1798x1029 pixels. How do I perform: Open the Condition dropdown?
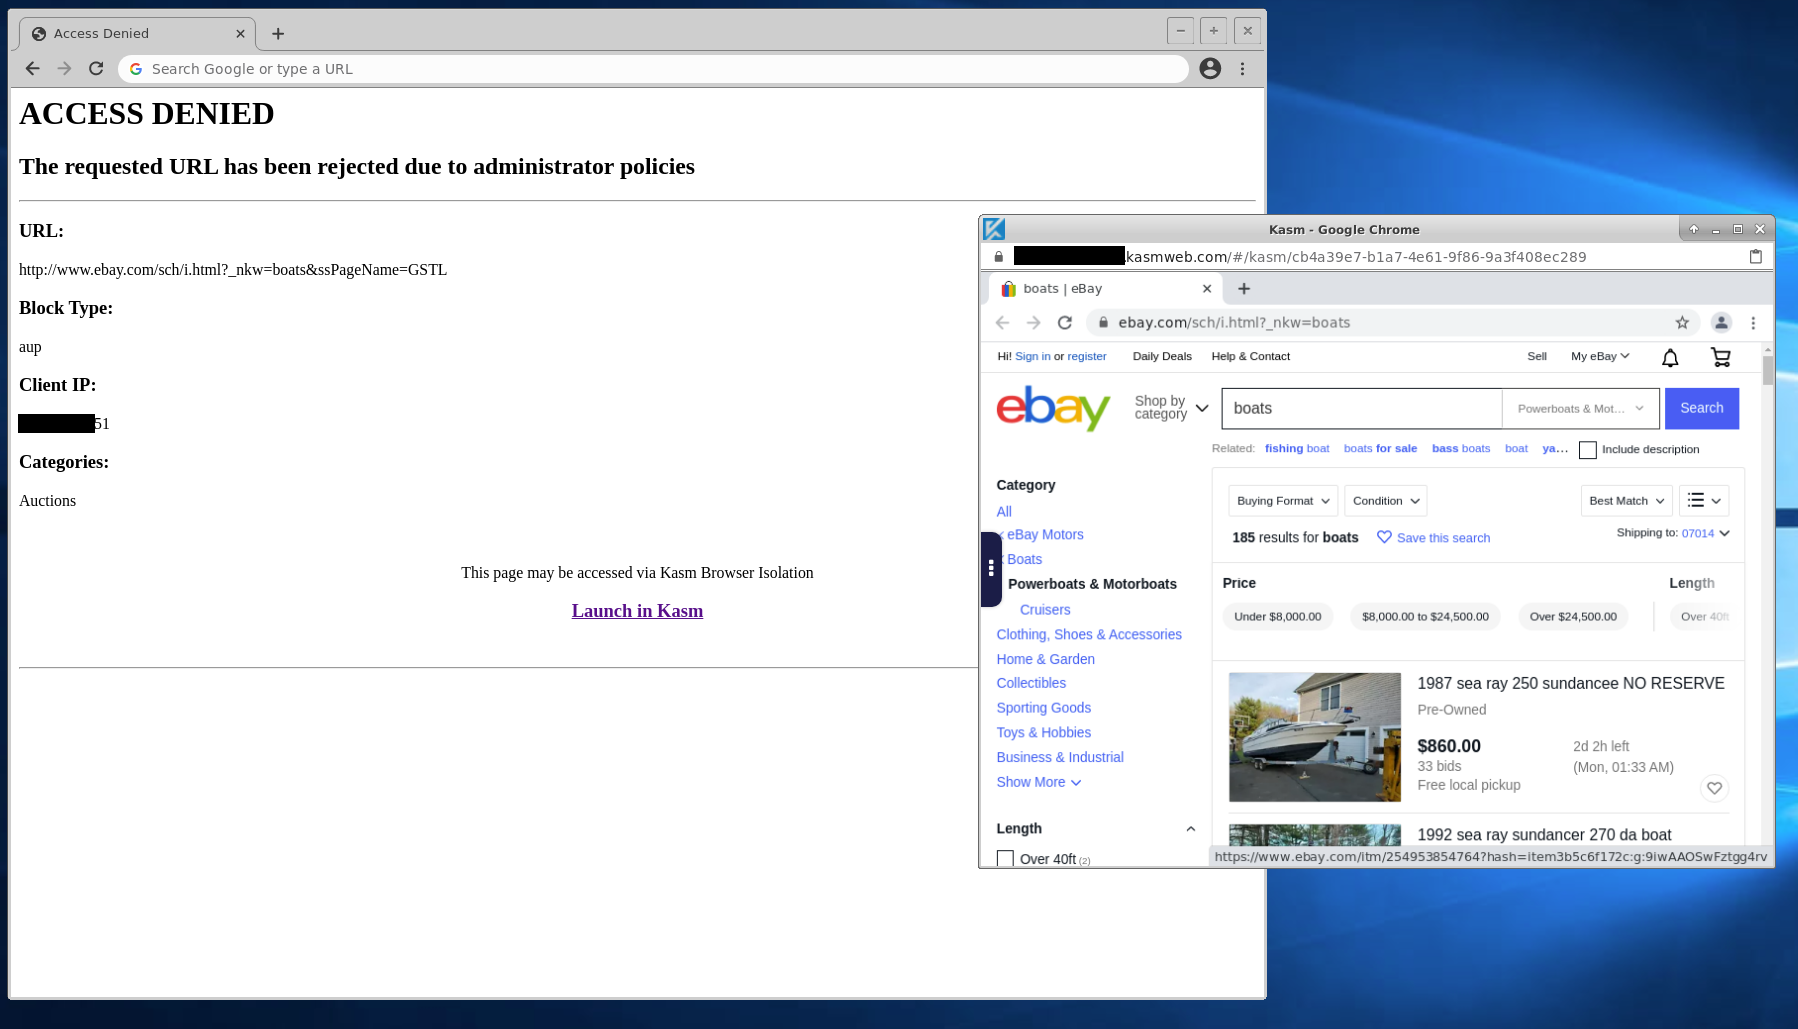click(1384, 500)
